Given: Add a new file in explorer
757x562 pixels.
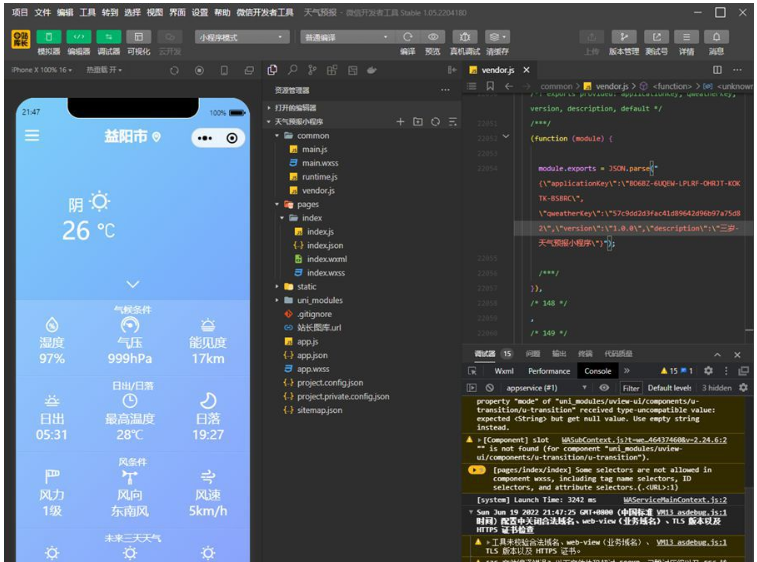Looking at the screenshot, I should click(400, 122).
